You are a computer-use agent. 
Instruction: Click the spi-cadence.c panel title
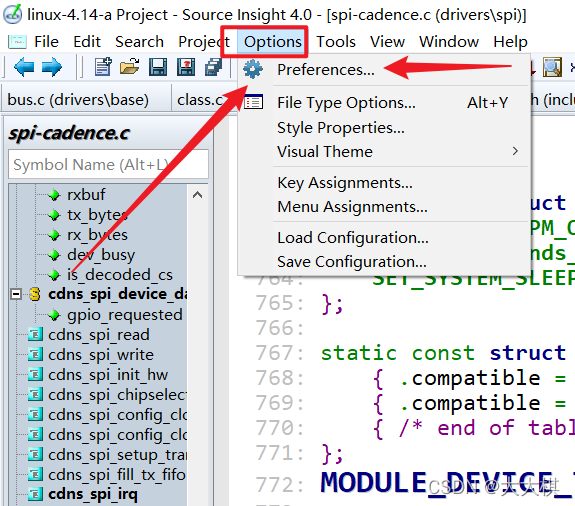click(69, 133)
